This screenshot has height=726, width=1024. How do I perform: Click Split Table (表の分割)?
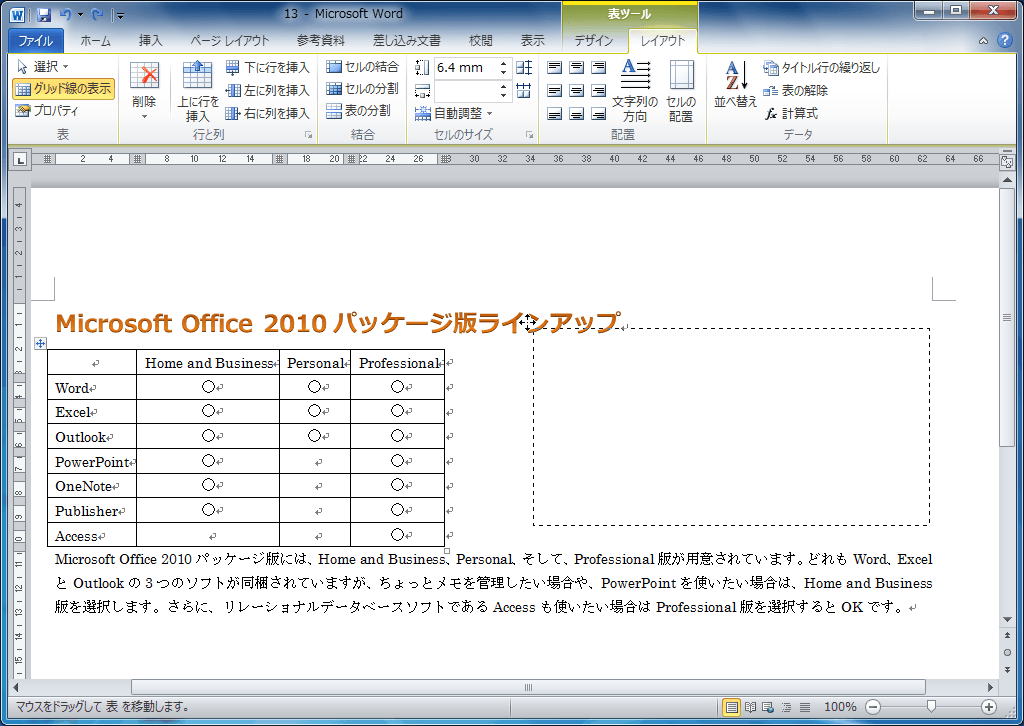359,111
